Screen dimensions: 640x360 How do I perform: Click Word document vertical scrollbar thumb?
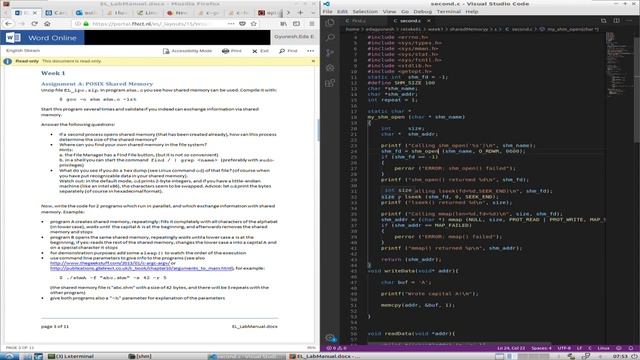tap(318, 130)
